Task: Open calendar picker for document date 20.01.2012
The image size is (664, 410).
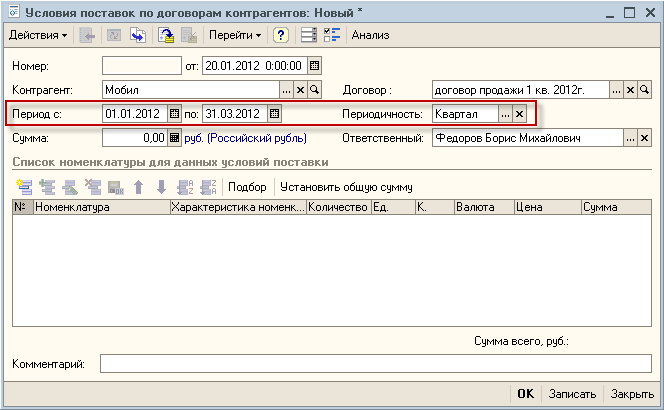Action: click(x=314, y=66)
